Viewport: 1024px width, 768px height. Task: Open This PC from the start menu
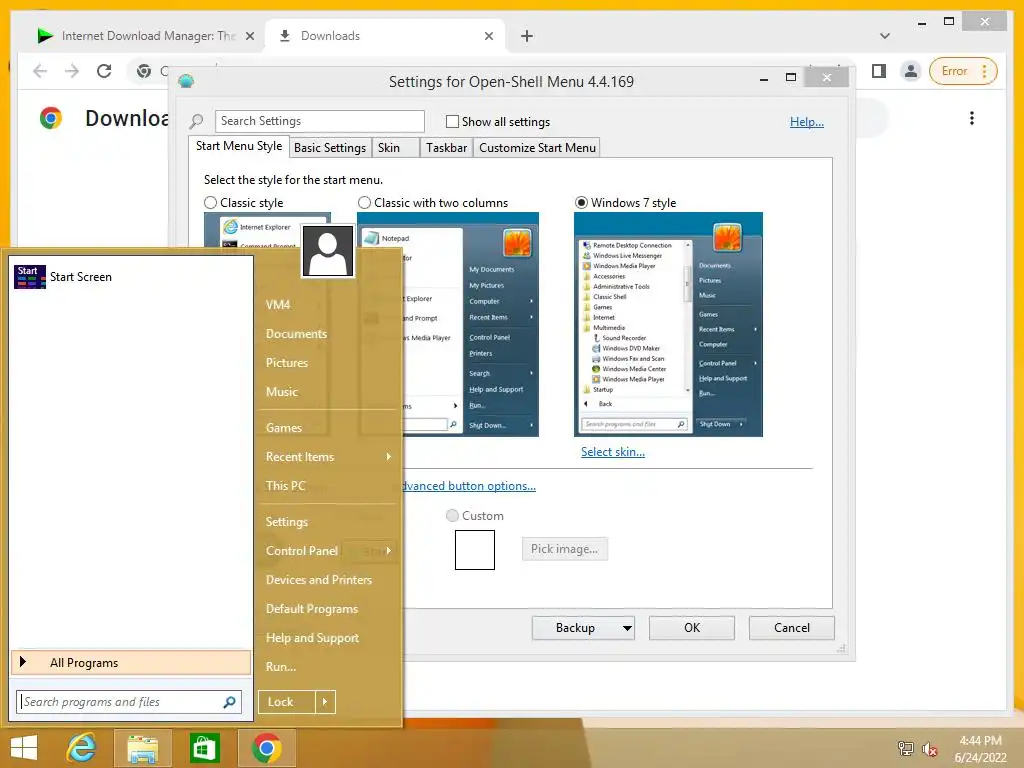coord(285,486)
